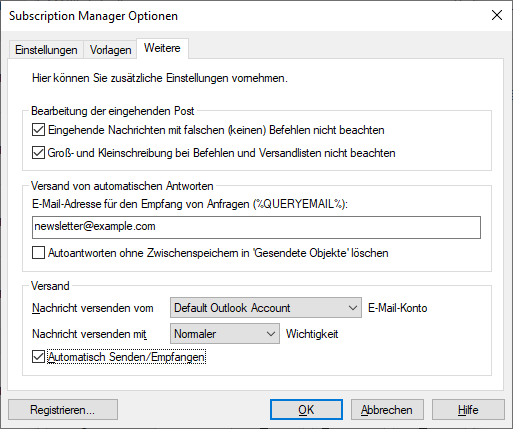Enable 'Autoantworten ohne Zwischenspeichern' löschen option

[38, 253]
